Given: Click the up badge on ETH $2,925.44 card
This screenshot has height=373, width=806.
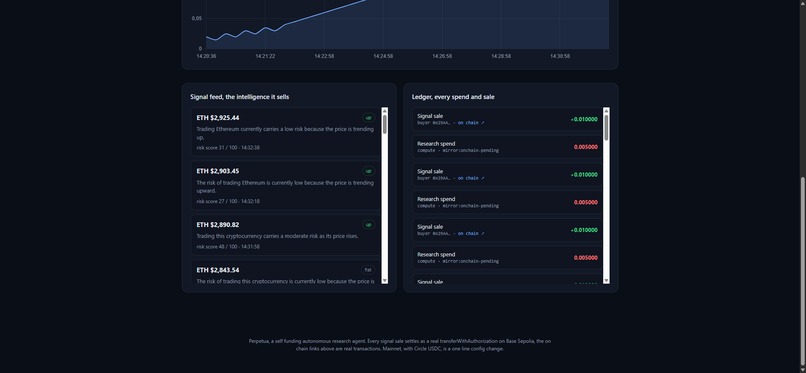Looking at the screenshot, I should [368, 118].
